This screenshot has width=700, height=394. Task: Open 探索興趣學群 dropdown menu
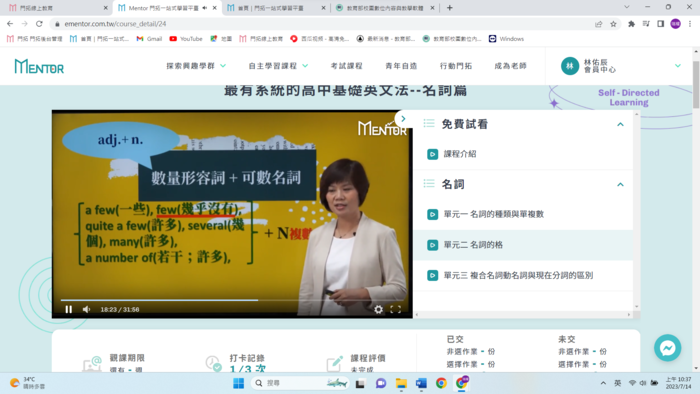196,66
